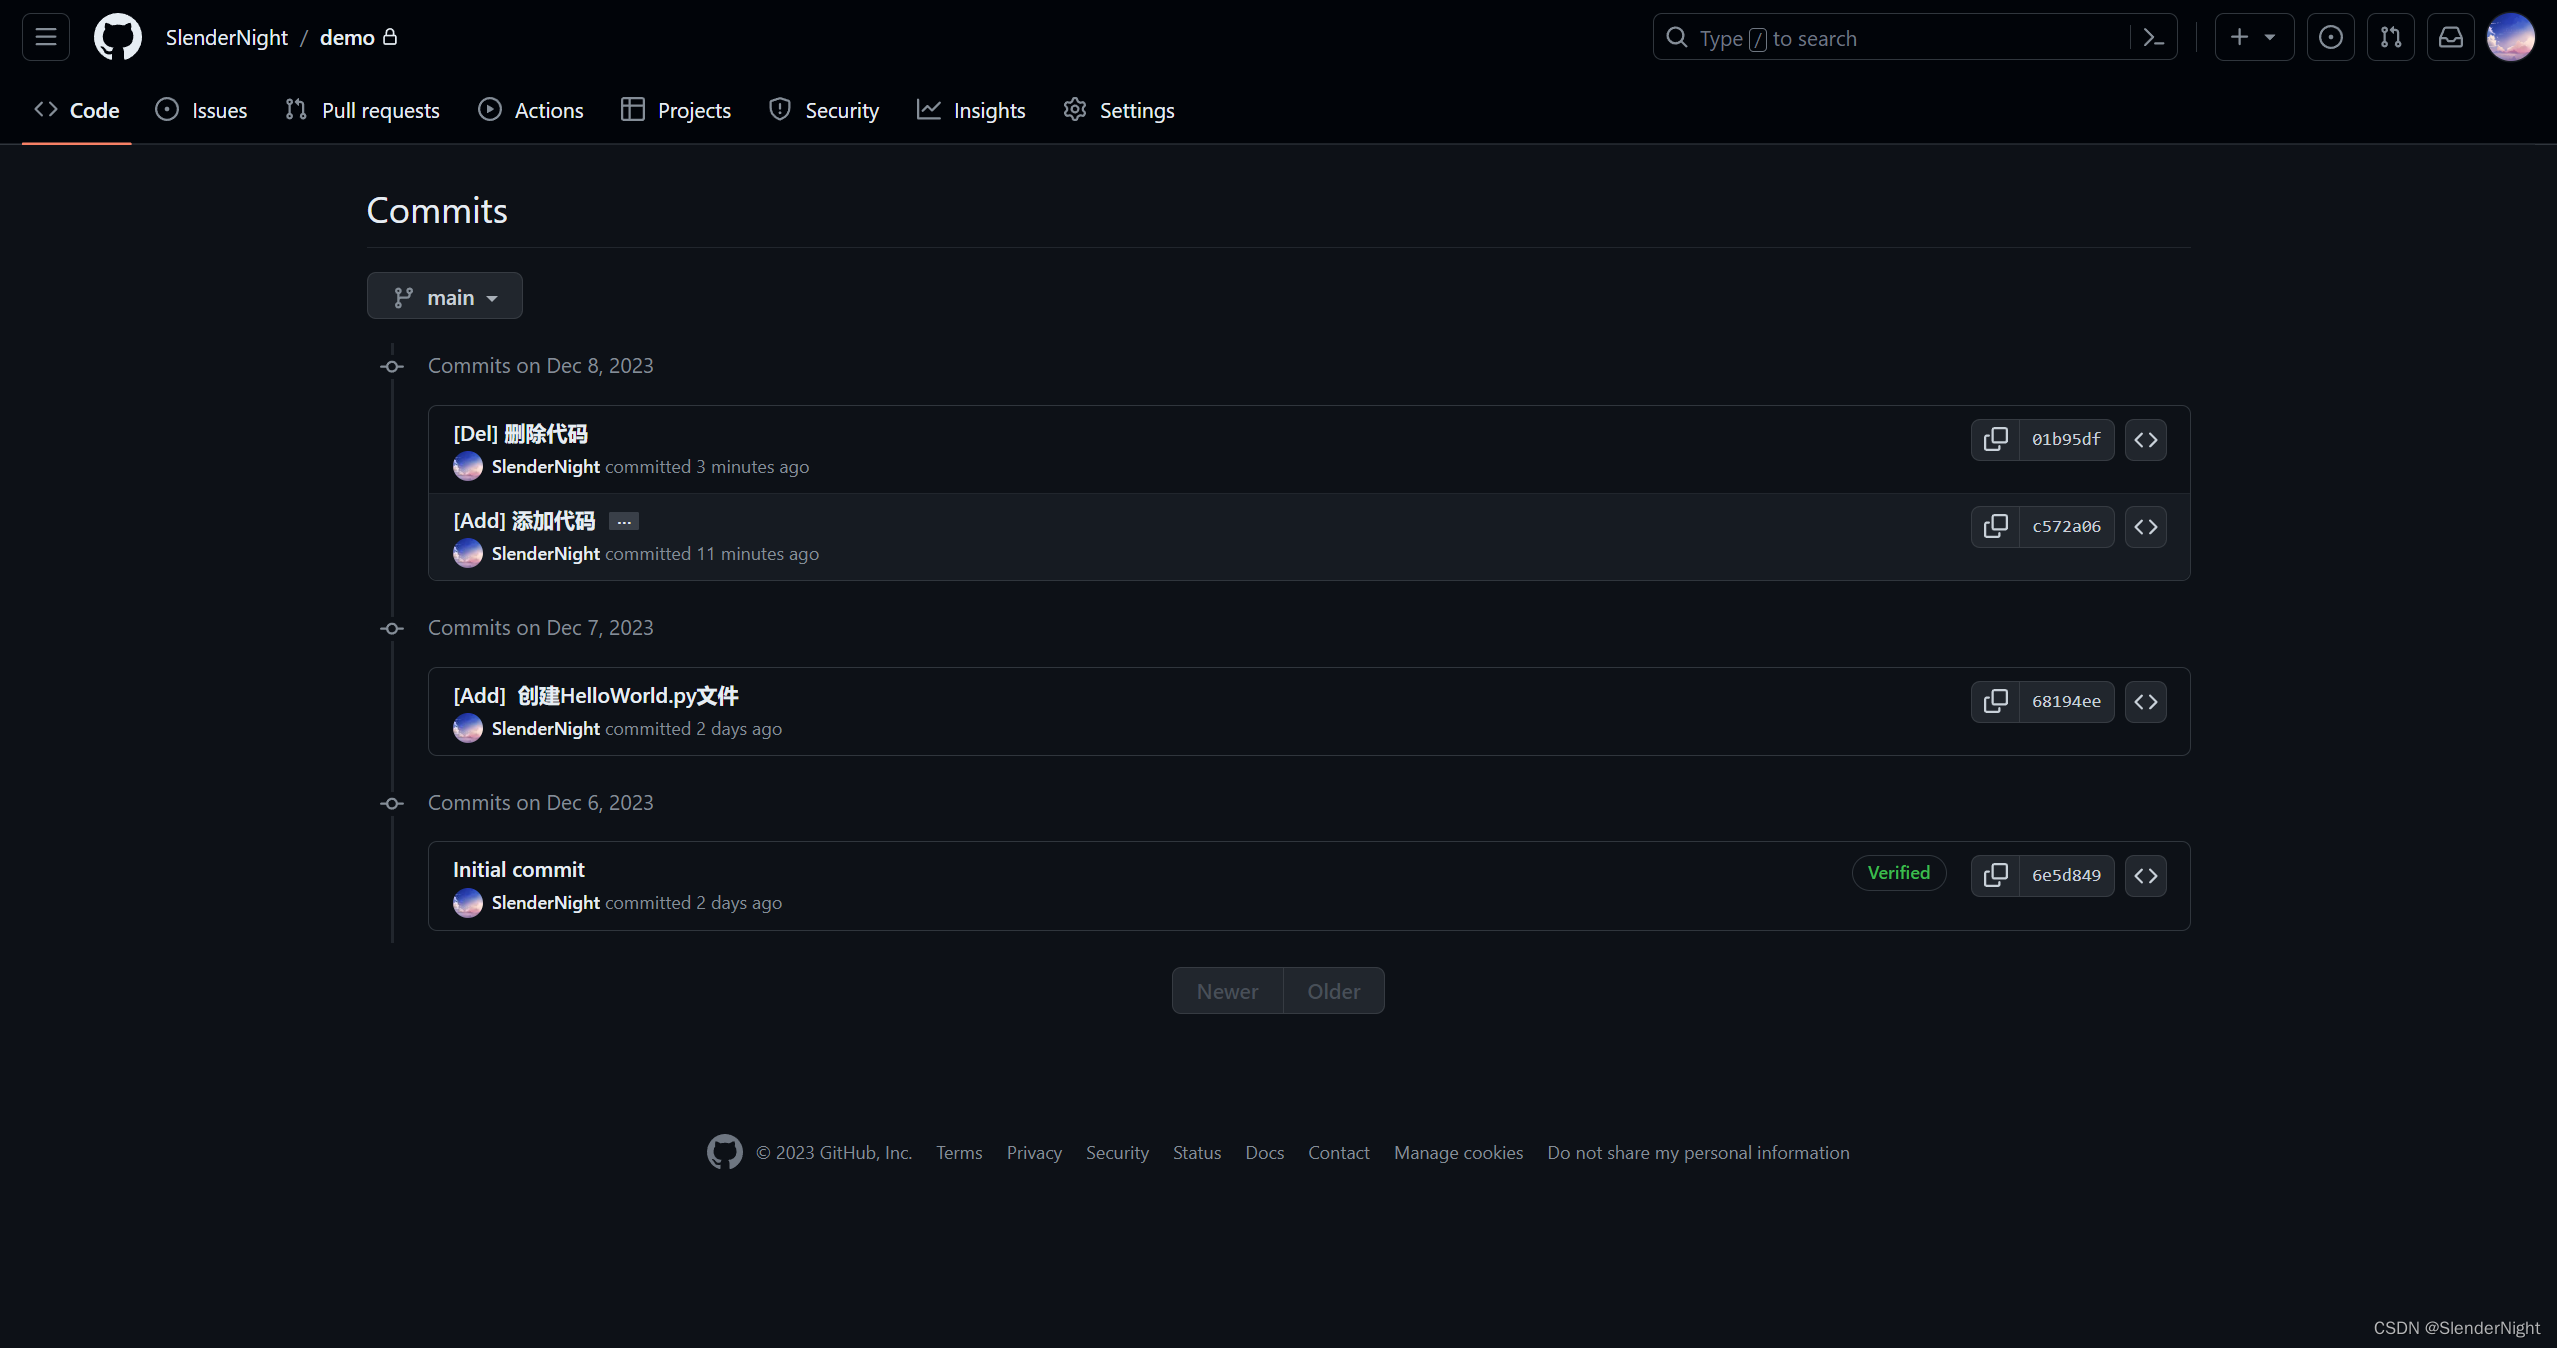
Task: Open the command palette icon
Action: point(2153,38)
